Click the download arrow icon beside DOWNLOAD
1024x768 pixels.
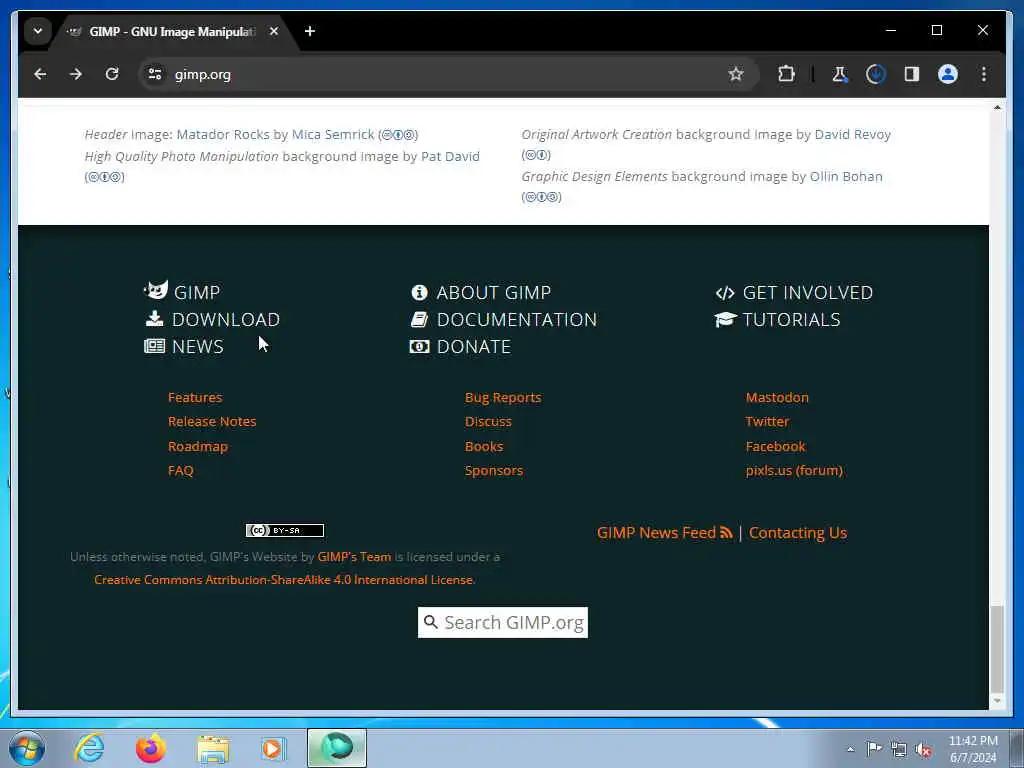pos(154,319)
